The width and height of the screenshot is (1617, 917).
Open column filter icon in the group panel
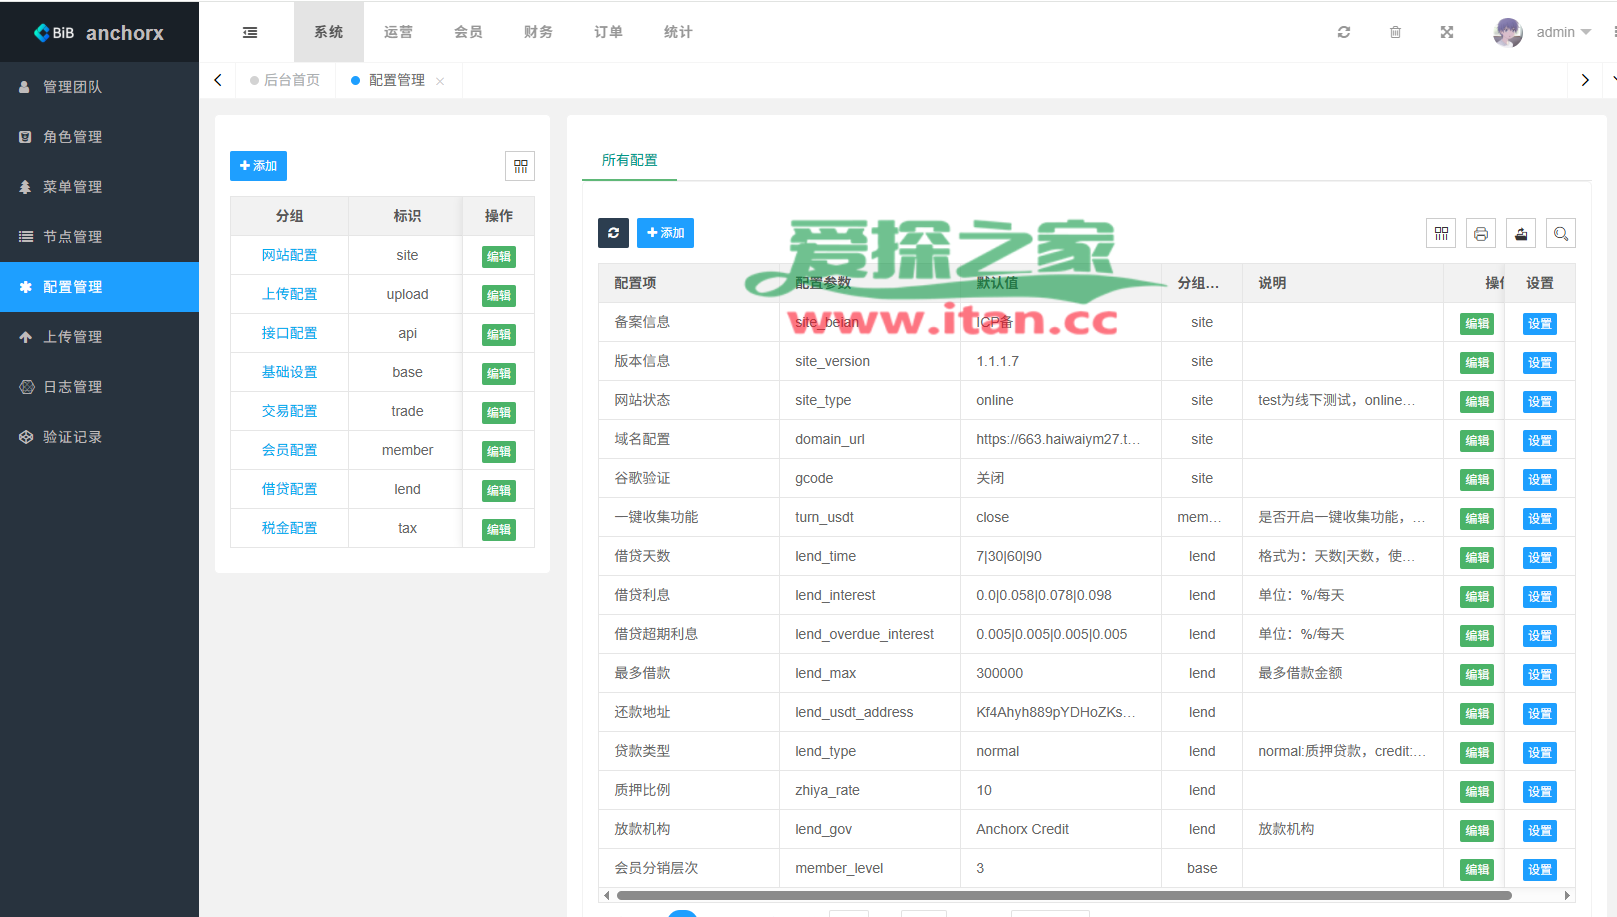click(x=520, y=166)
